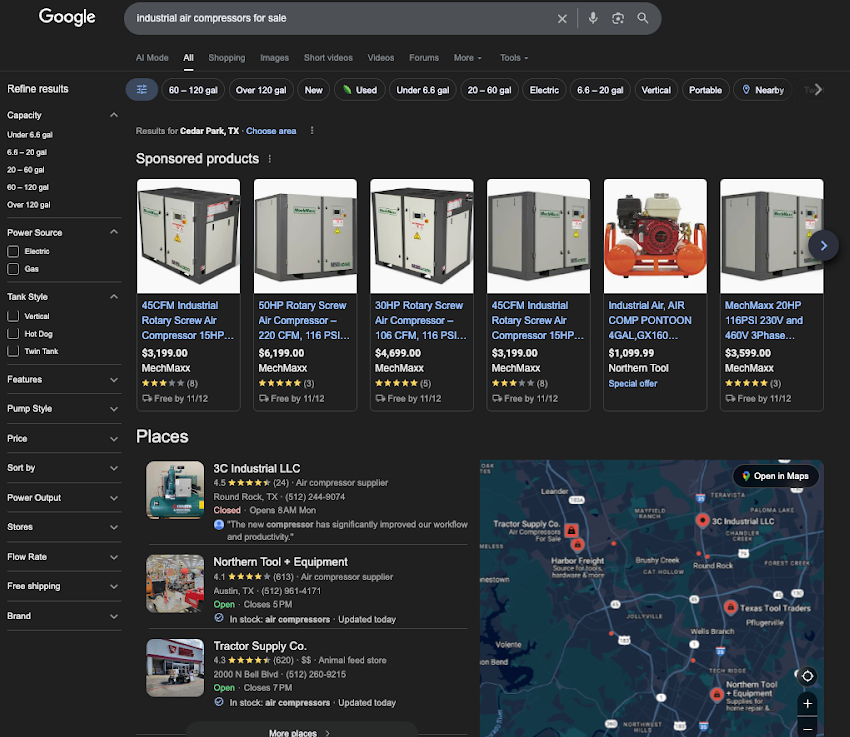Viewport: 850px width, 737px height.
Task: Switch to Short videos tab
Action: pos(328,57)
